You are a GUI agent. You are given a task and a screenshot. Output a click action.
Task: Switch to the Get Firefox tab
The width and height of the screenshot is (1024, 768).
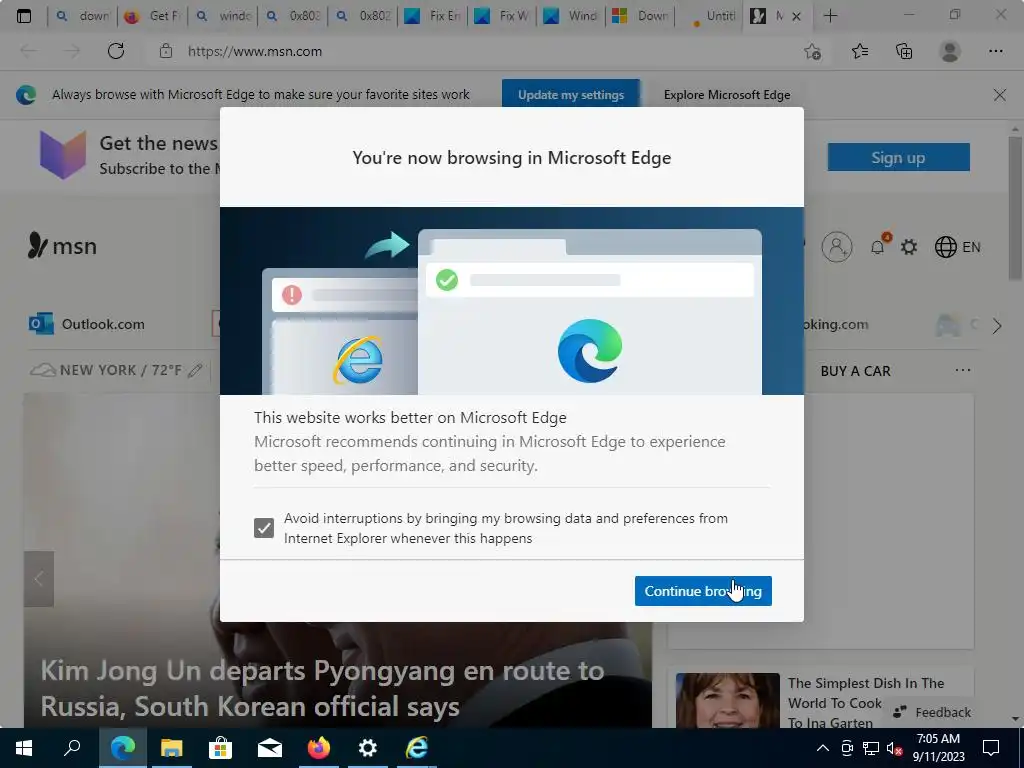coord(153,16)
